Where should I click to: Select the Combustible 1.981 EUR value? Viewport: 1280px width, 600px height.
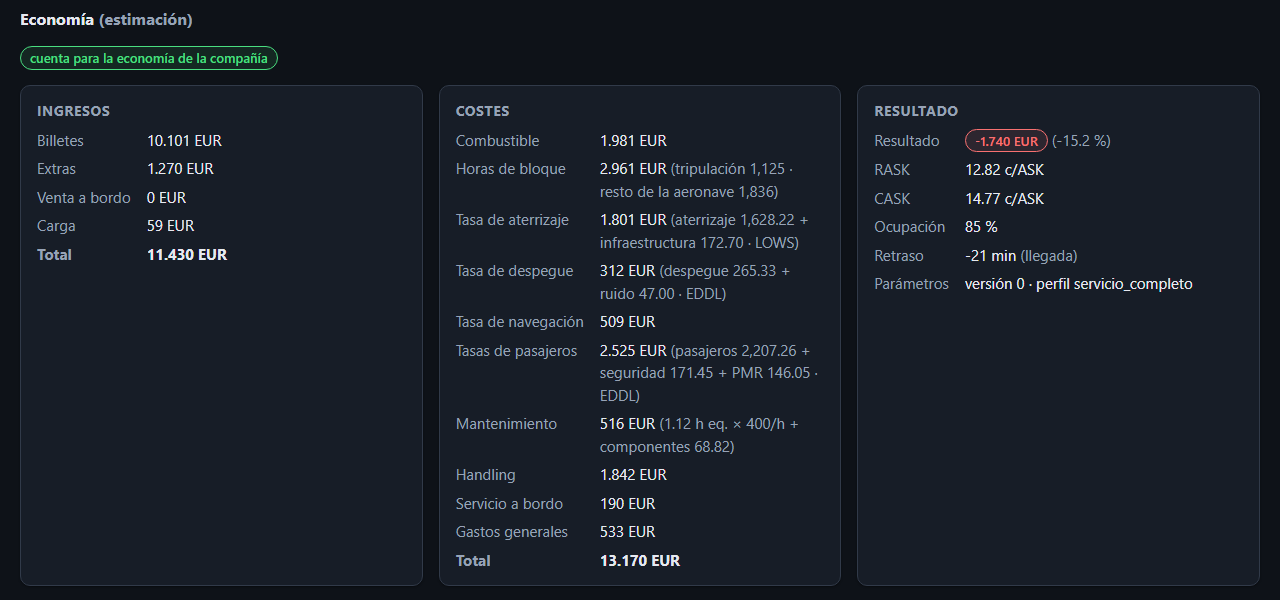[633, 141]
